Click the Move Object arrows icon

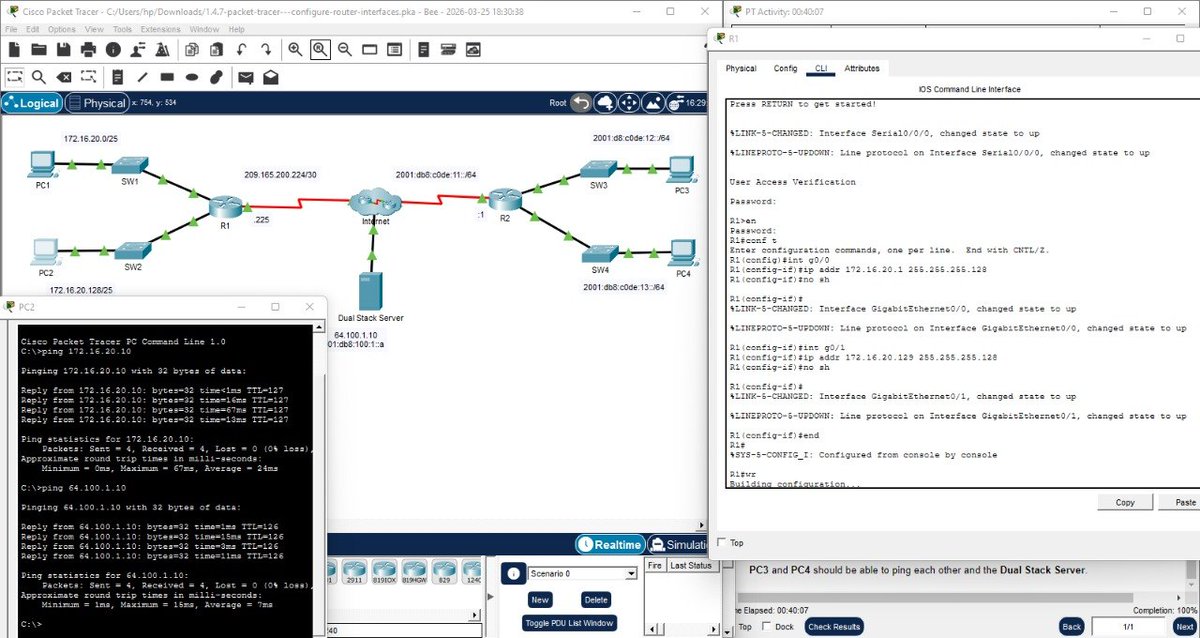(629, 103)
